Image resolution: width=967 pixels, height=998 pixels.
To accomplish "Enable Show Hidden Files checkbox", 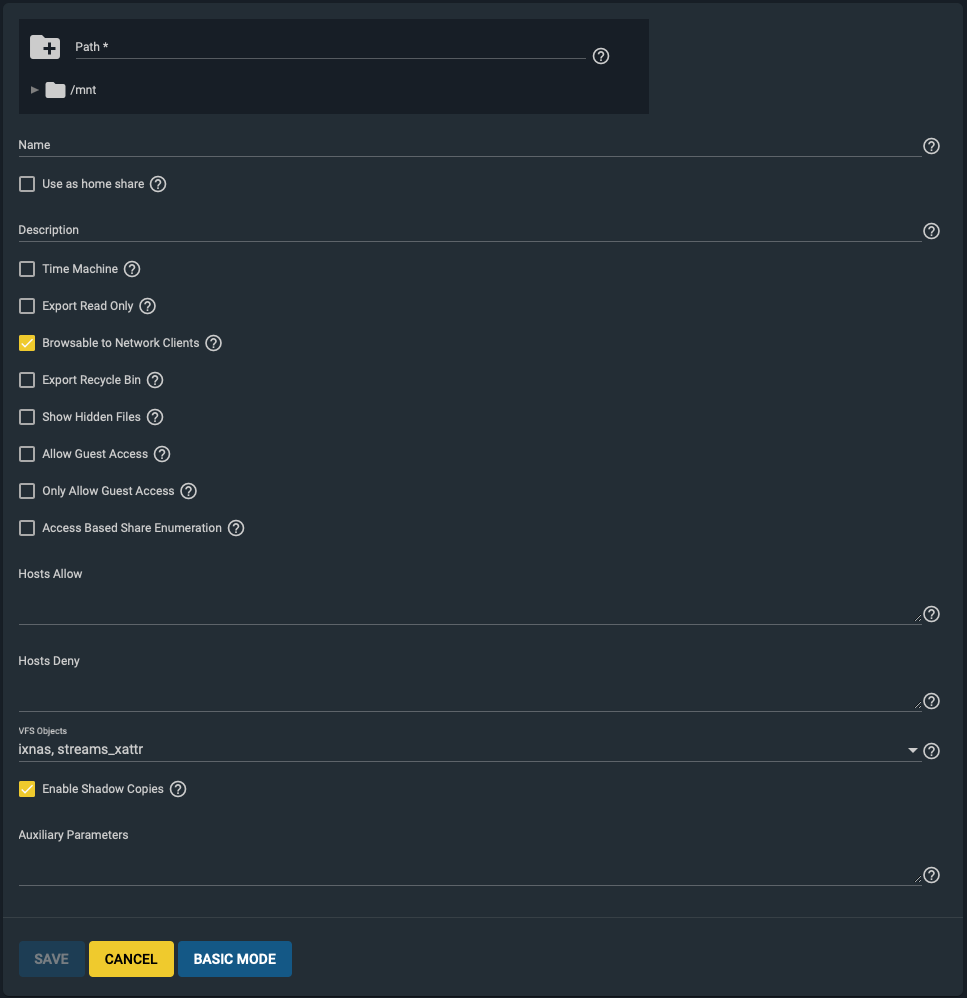I will [27, 417].
